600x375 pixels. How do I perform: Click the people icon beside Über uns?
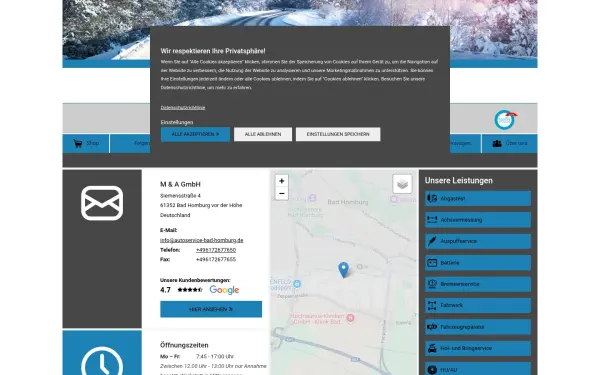click(x=497, y=143)
